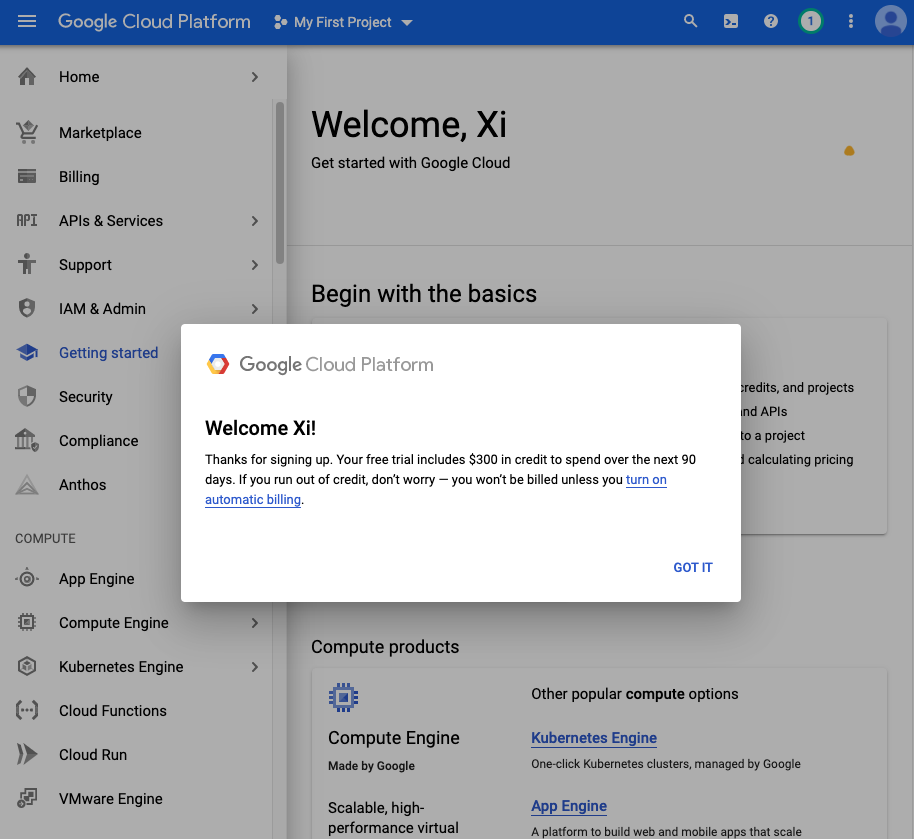Open the three-dot settings menu

click(850, 22)
